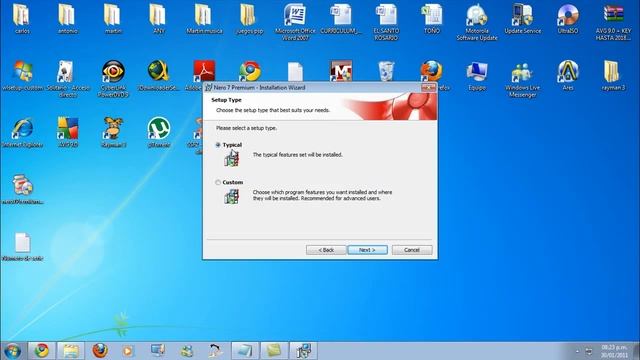Close the Nero 7 Installation Wizard window

pyautogui.click(x=428, y=87)
